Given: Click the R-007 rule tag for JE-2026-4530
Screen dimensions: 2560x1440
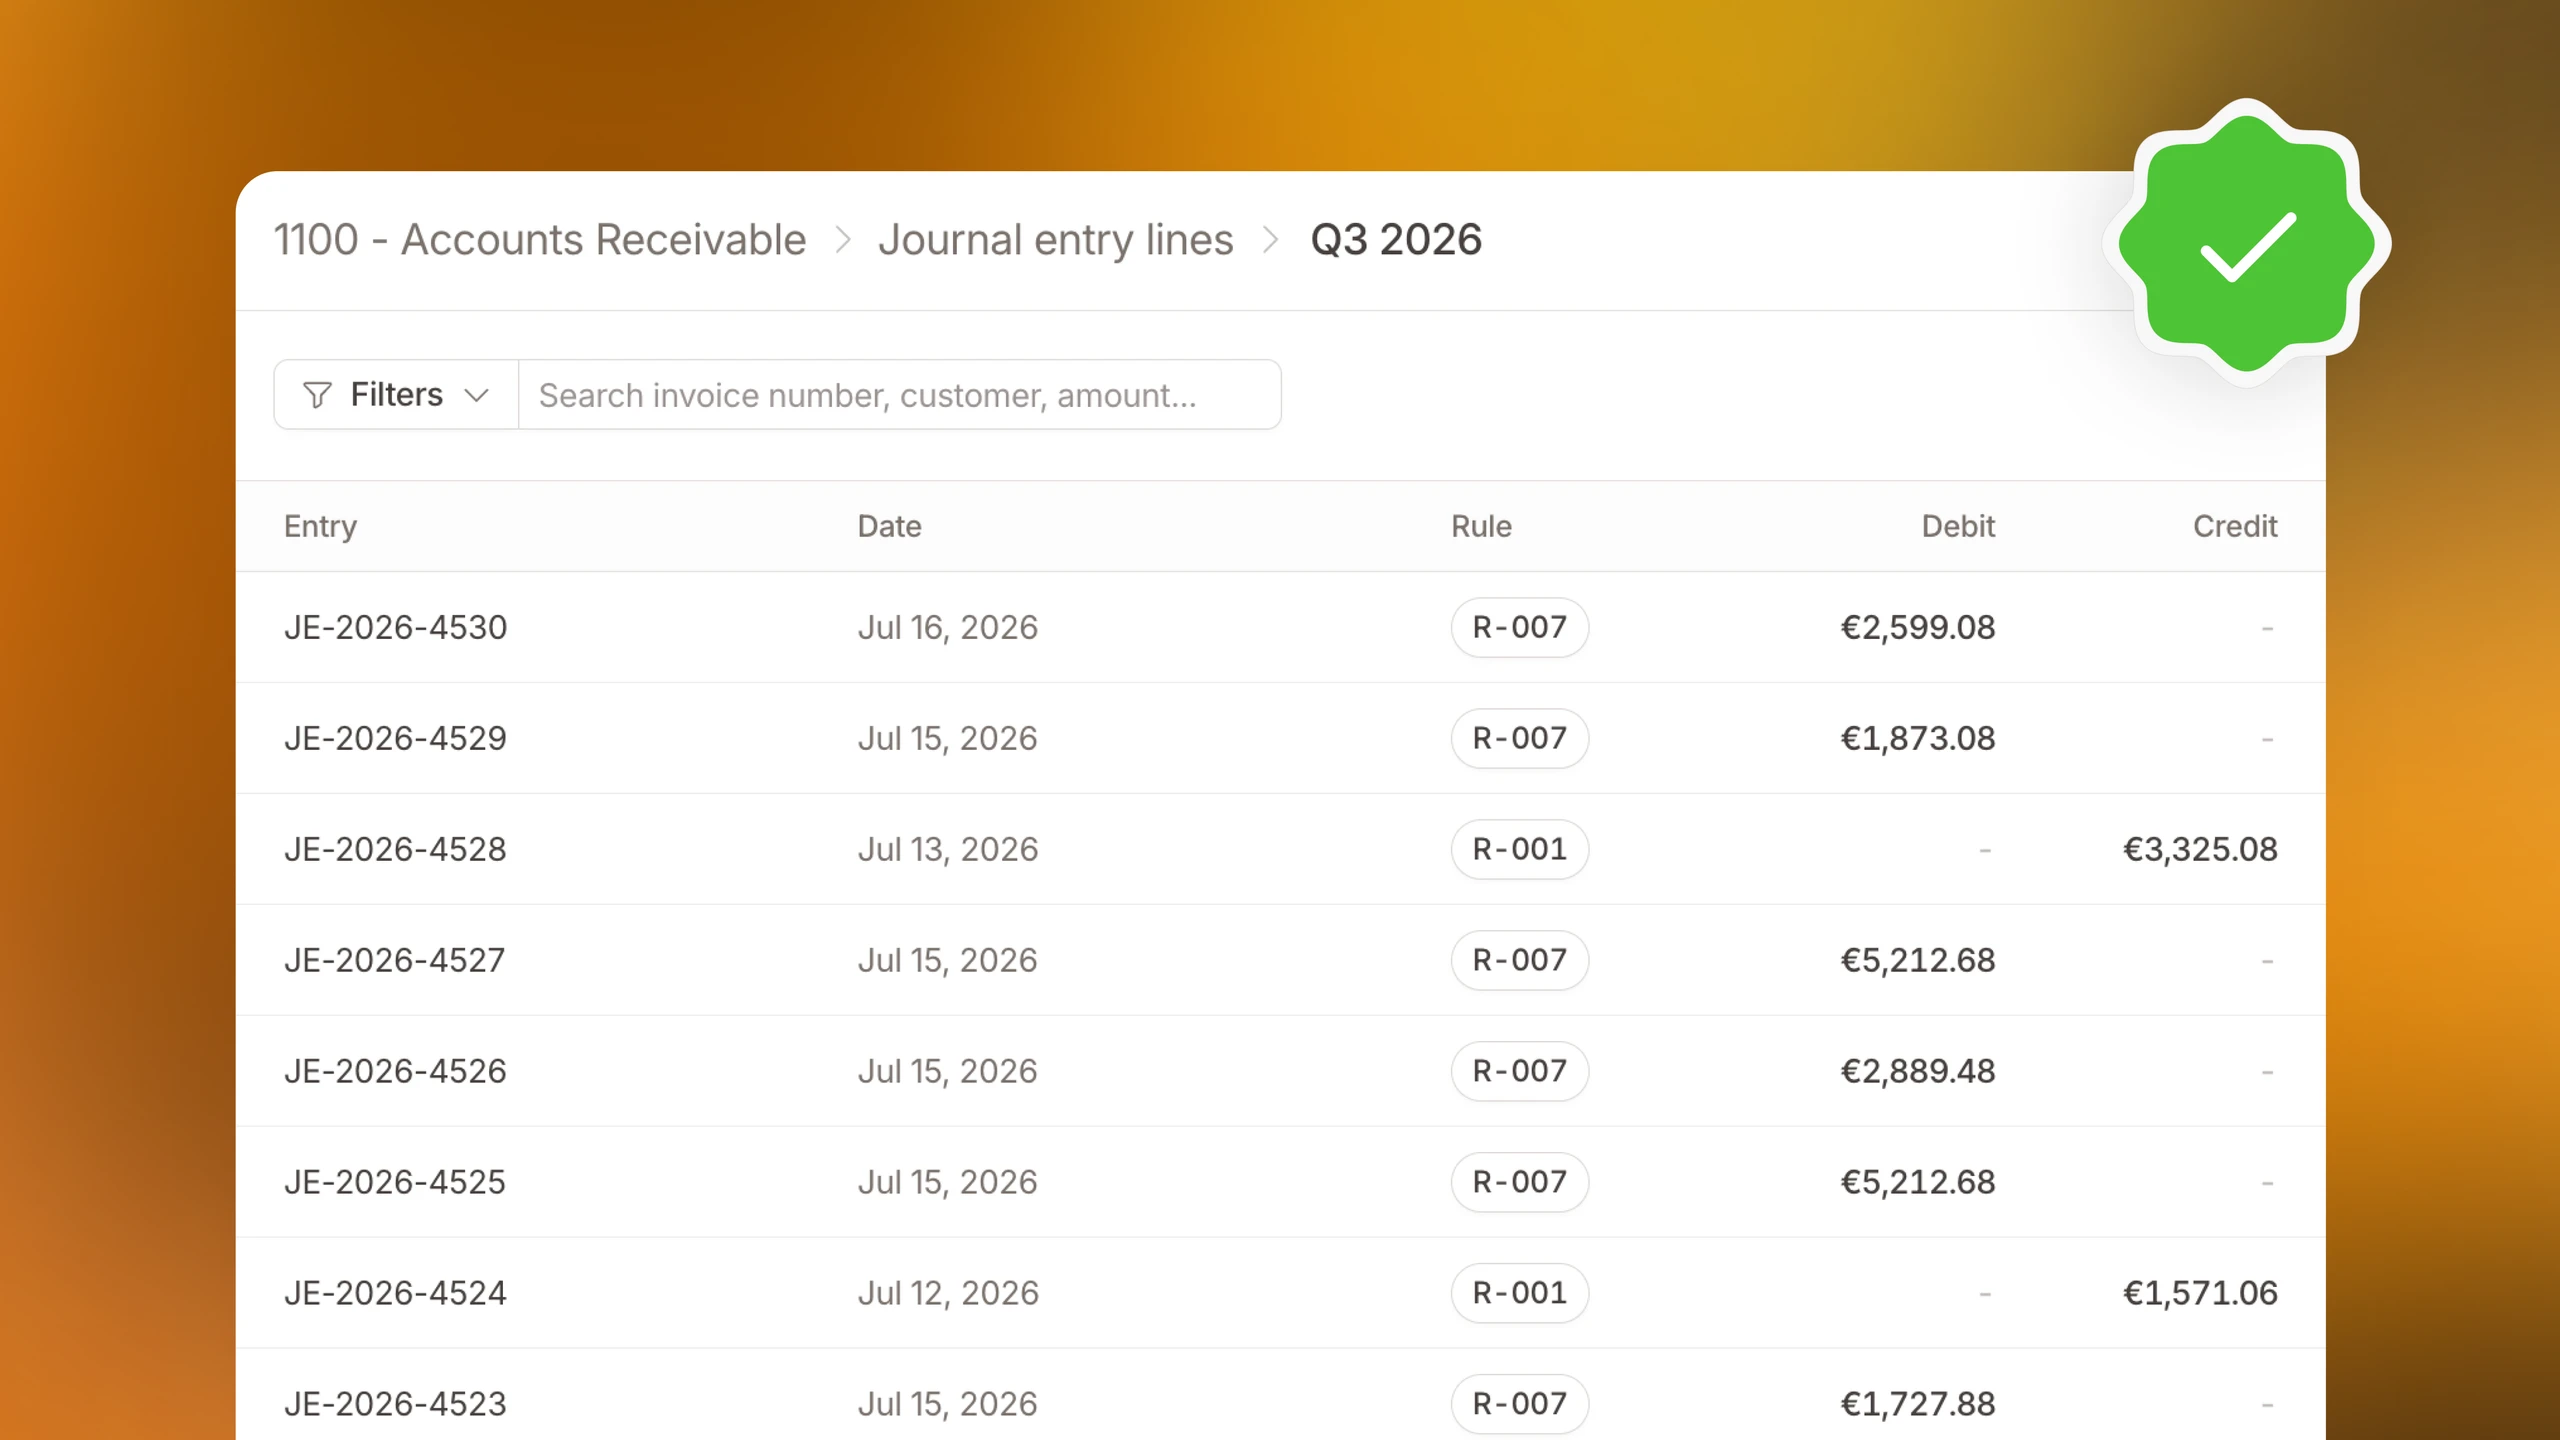Looking at the screenshot, I should [x=1520, y=627].
